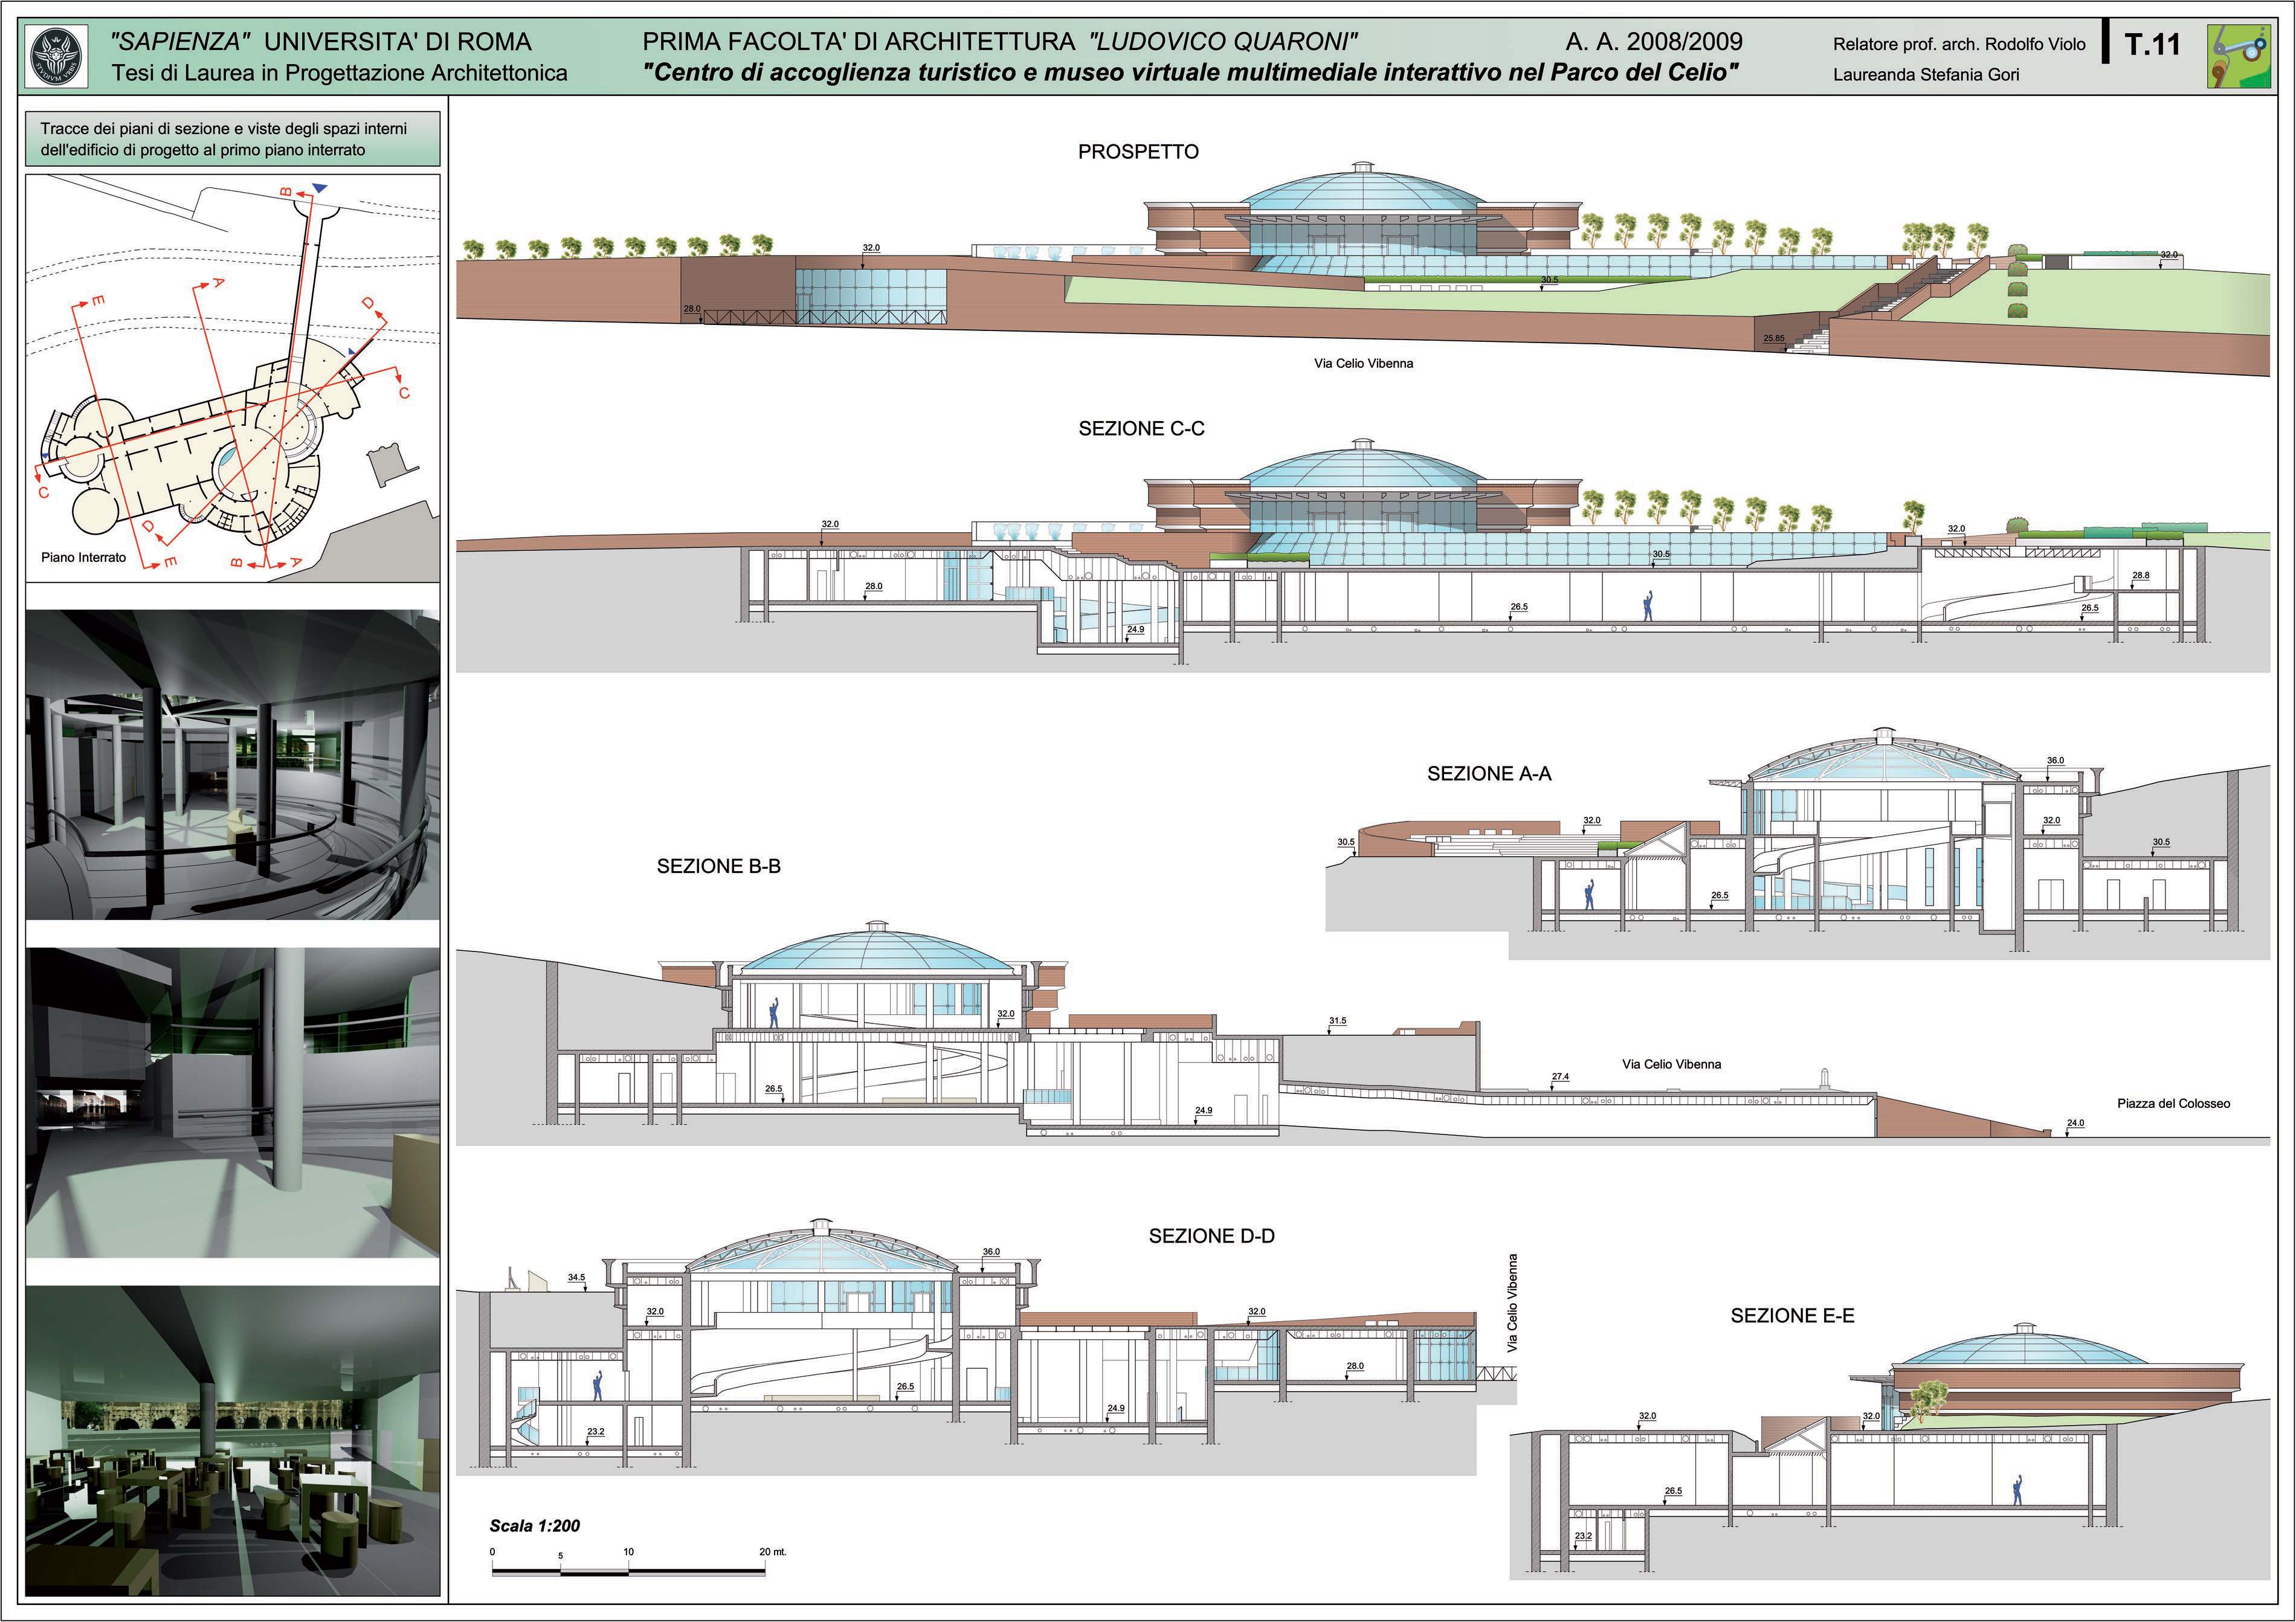The height and width of the screenshot is (1622, 2296).
Task: Click the PROSPETTO heading
Action: click(1138, 152)
